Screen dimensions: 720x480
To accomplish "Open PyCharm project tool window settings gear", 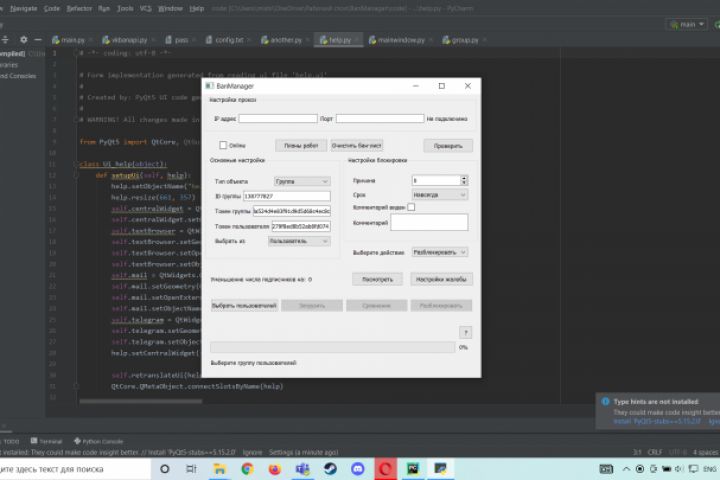I will [23, 40].
